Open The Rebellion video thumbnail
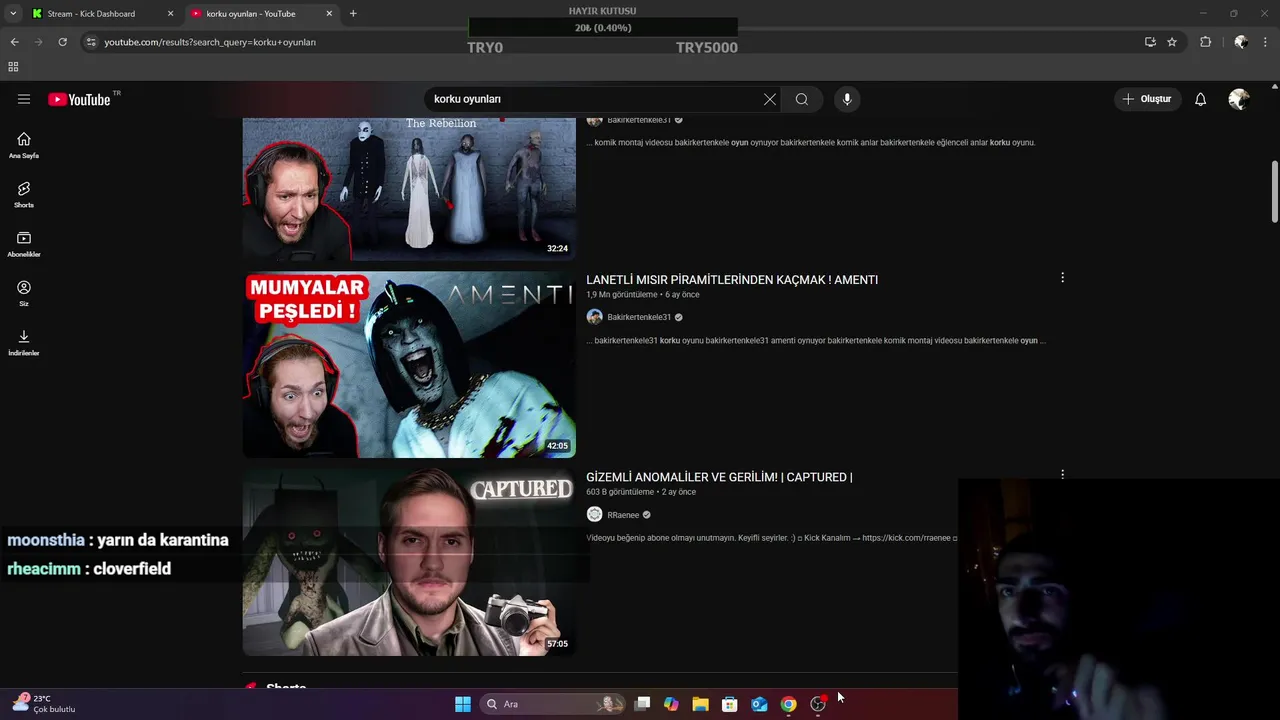 point(409,189)
